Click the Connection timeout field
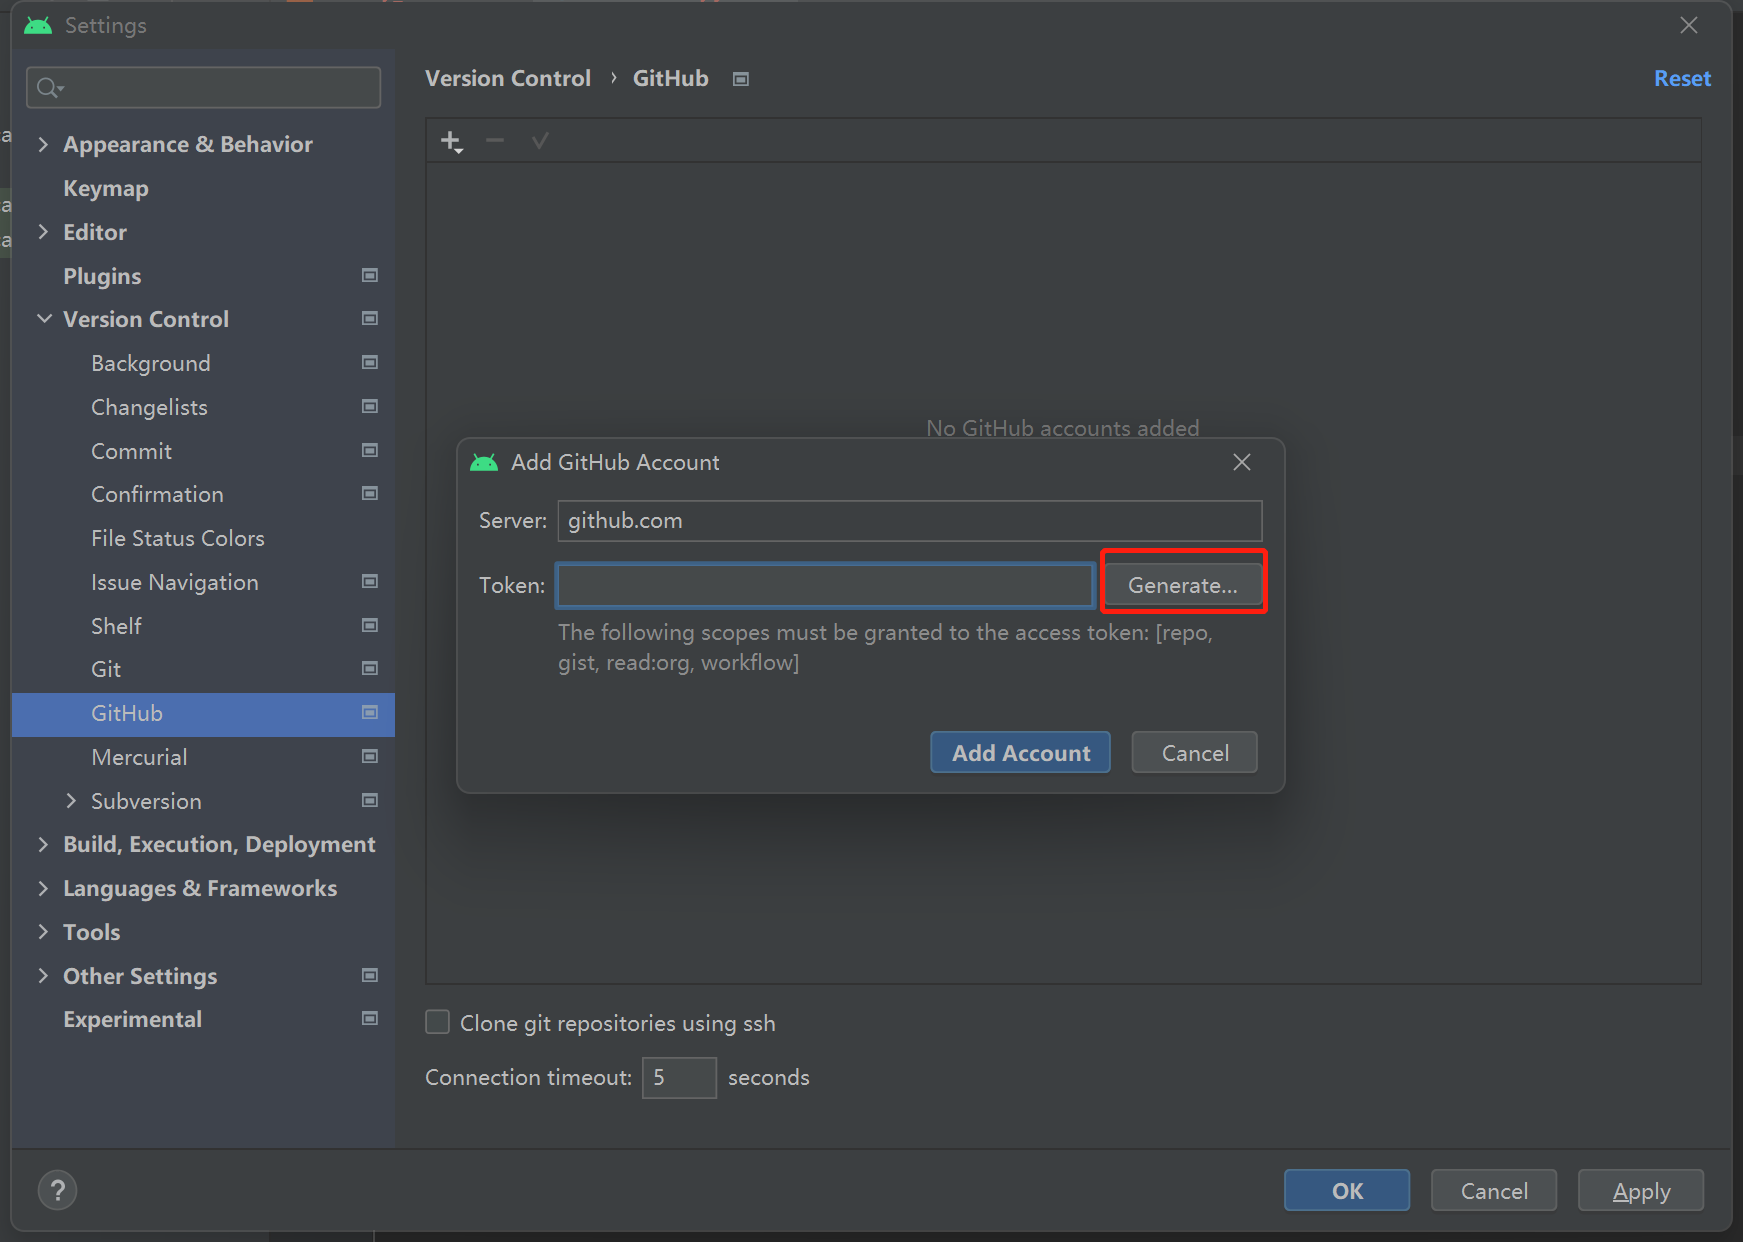 click(x=679, y=1078)
